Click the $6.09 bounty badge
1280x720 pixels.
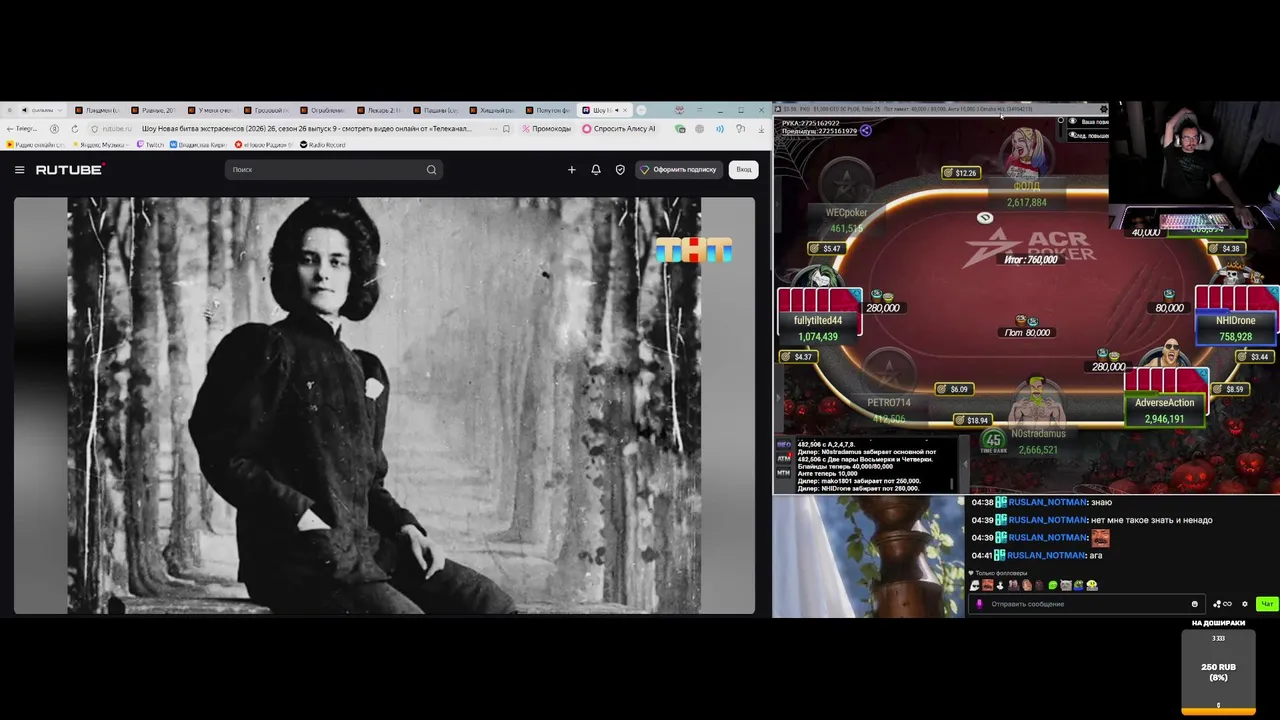tap(954, 389)
